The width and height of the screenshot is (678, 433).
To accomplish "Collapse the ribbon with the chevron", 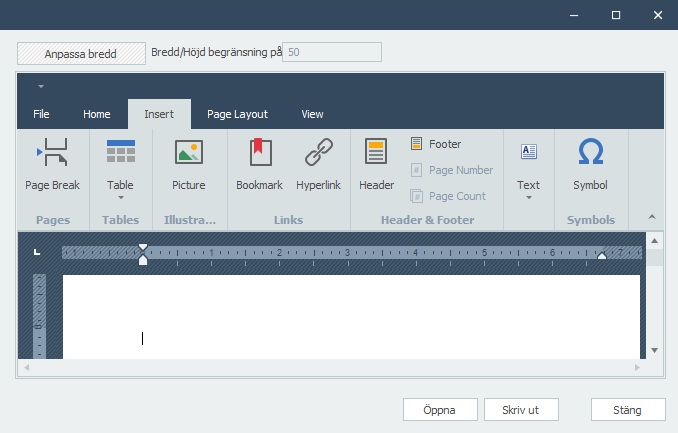I will [652, 217].
